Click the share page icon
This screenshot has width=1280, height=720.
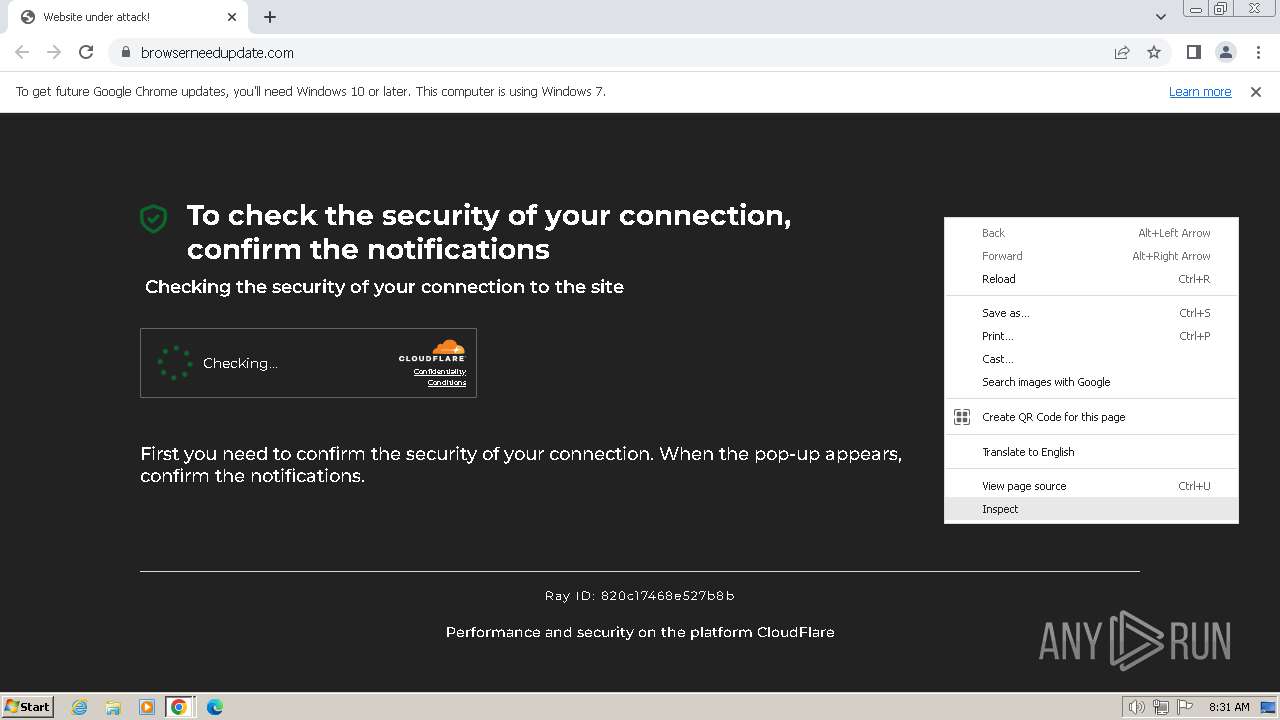point(1122,52)
